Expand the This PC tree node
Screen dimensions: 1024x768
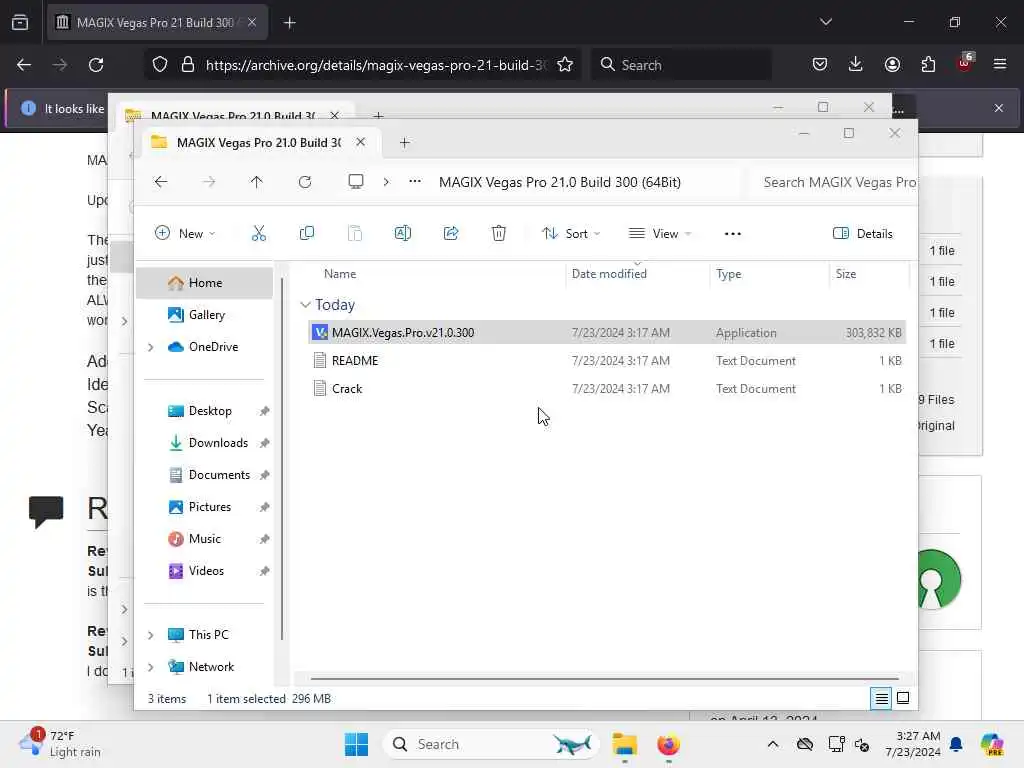click(151, 635)
